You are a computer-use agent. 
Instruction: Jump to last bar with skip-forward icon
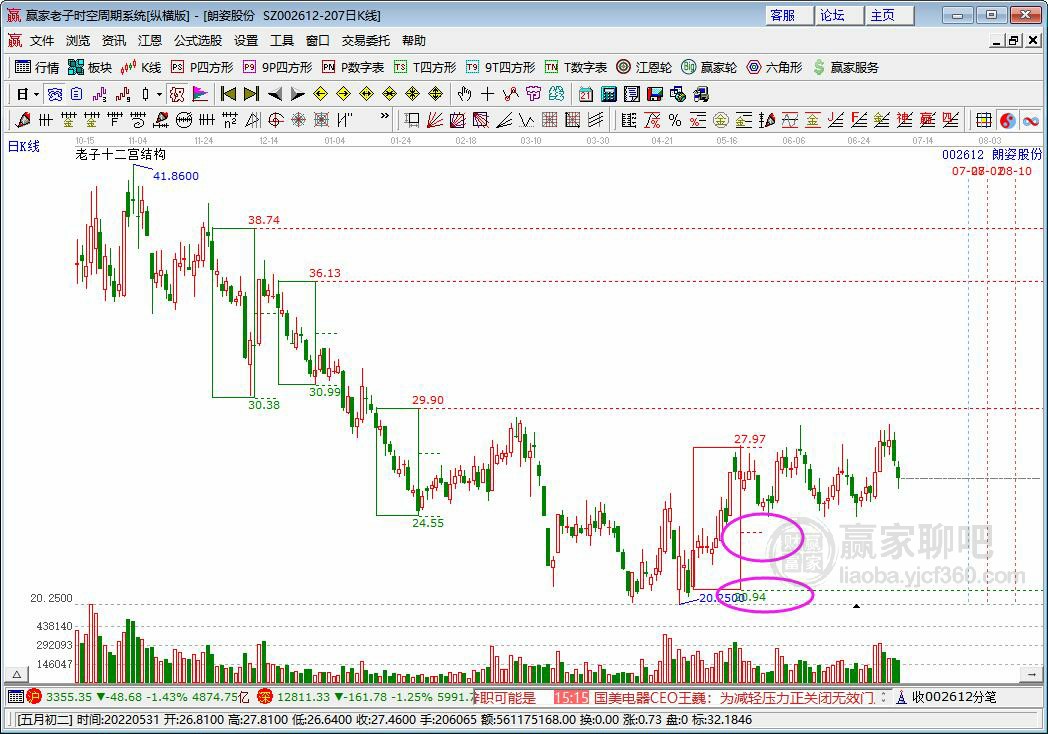tap(251, 94)
